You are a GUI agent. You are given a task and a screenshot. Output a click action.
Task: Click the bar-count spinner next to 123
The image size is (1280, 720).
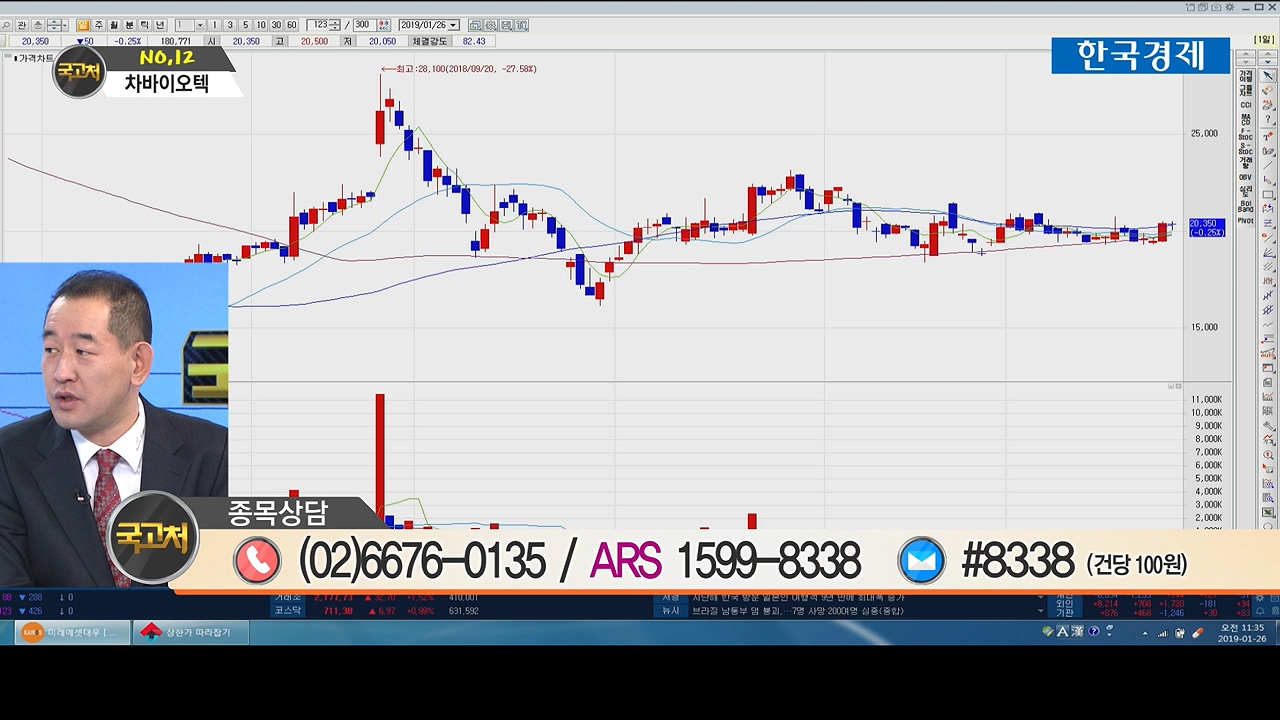pyautogui.click(x=334, y=25)
